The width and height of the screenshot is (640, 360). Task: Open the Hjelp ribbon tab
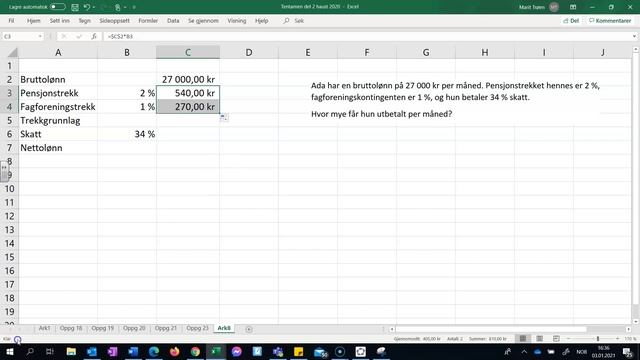pos(261,21)
